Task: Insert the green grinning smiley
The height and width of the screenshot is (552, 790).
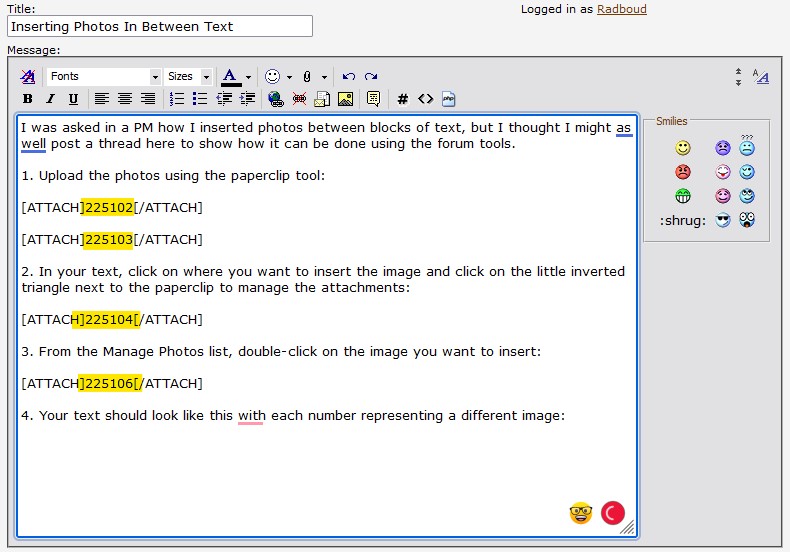Action: tap(683, 196)
